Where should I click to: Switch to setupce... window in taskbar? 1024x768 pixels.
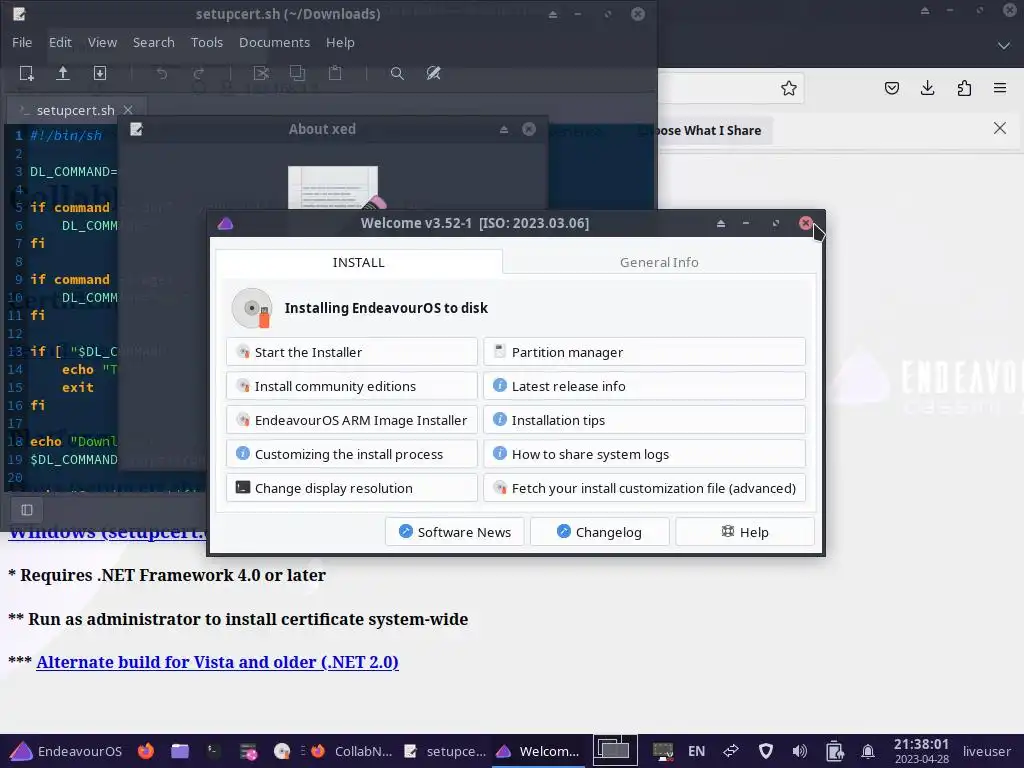[x=445, y=751]
